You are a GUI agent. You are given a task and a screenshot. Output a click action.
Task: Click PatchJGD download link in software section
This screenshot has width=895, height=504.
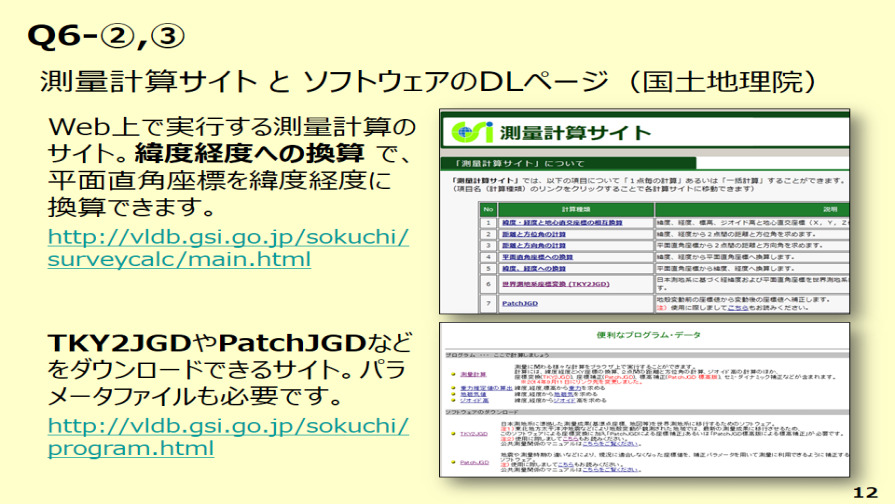pos(473,462)
